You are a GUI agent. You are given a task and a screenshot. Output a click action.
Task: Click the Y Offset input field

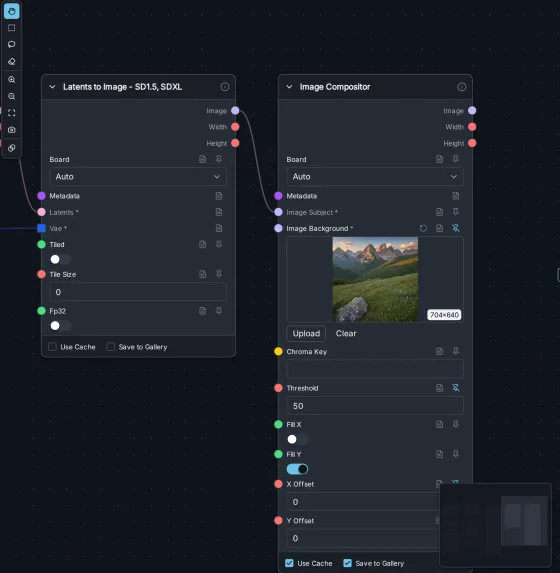(x=363, y=538)
